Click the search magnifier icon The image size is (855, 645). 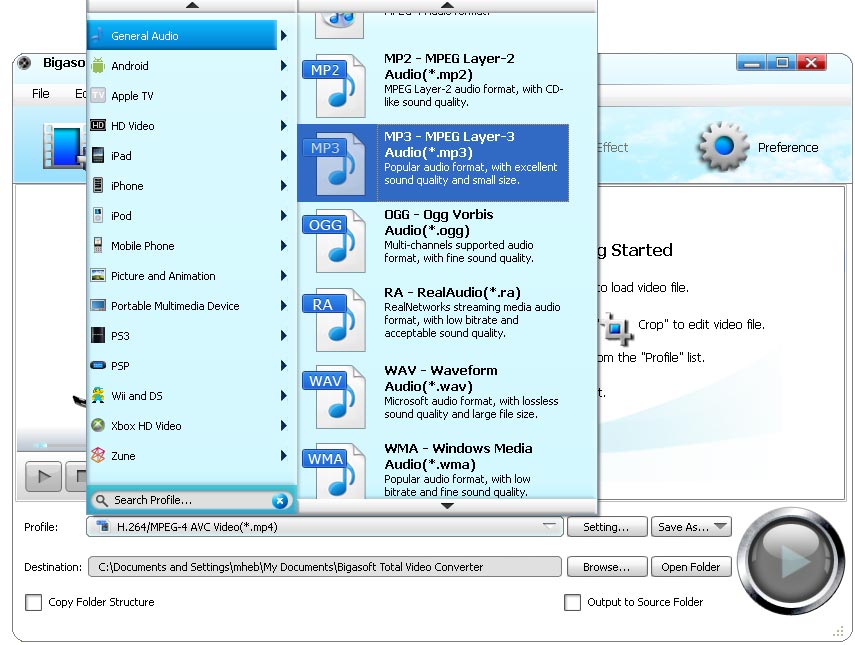pos(101,500)
